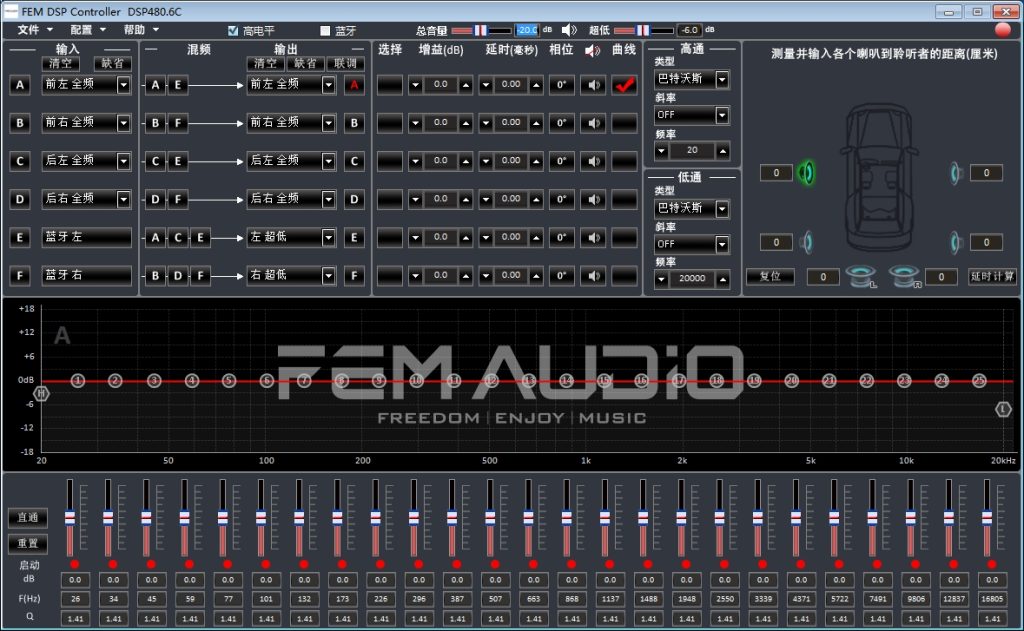1024x631 pixels.
Task: Select the green front-left speaker in car diagram
Action: click(807, 172)
